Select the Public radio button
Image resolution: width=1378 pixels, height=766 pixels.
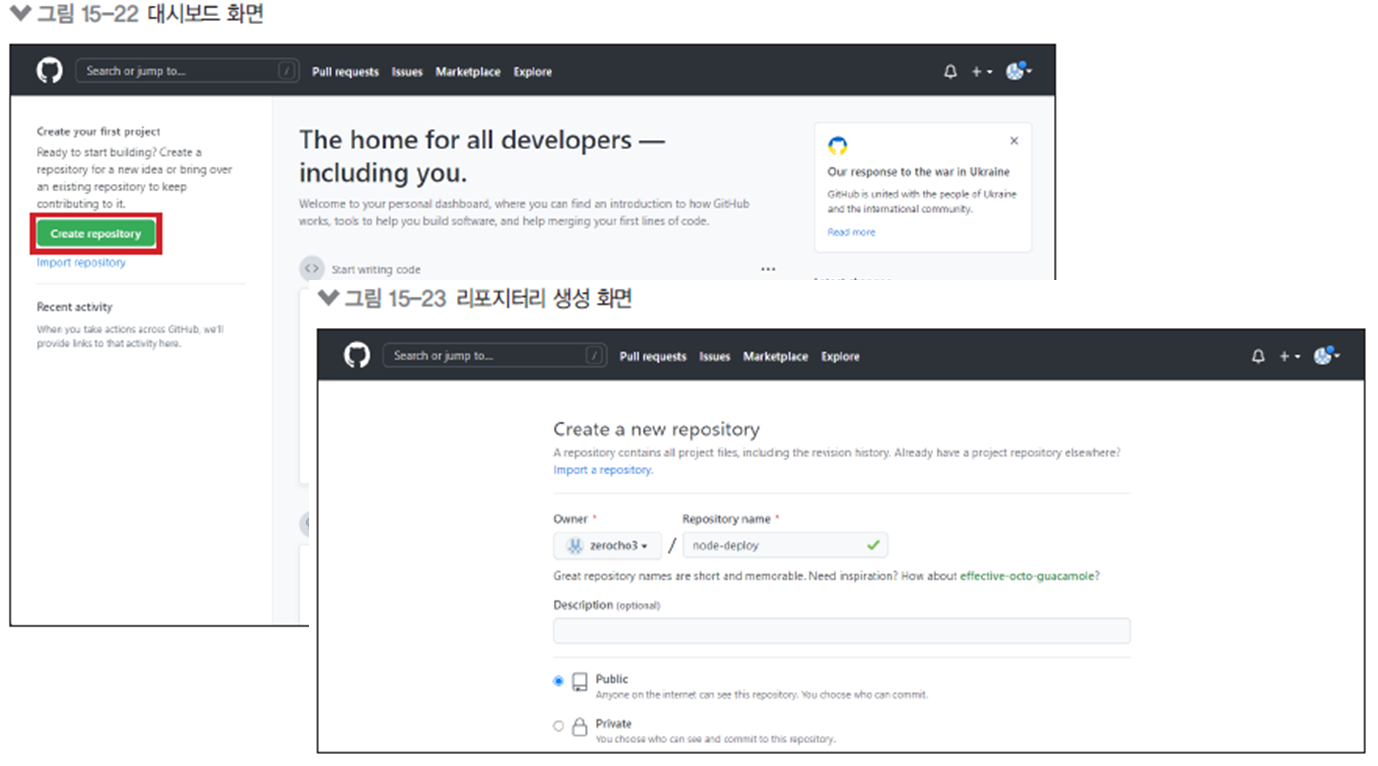559,681
